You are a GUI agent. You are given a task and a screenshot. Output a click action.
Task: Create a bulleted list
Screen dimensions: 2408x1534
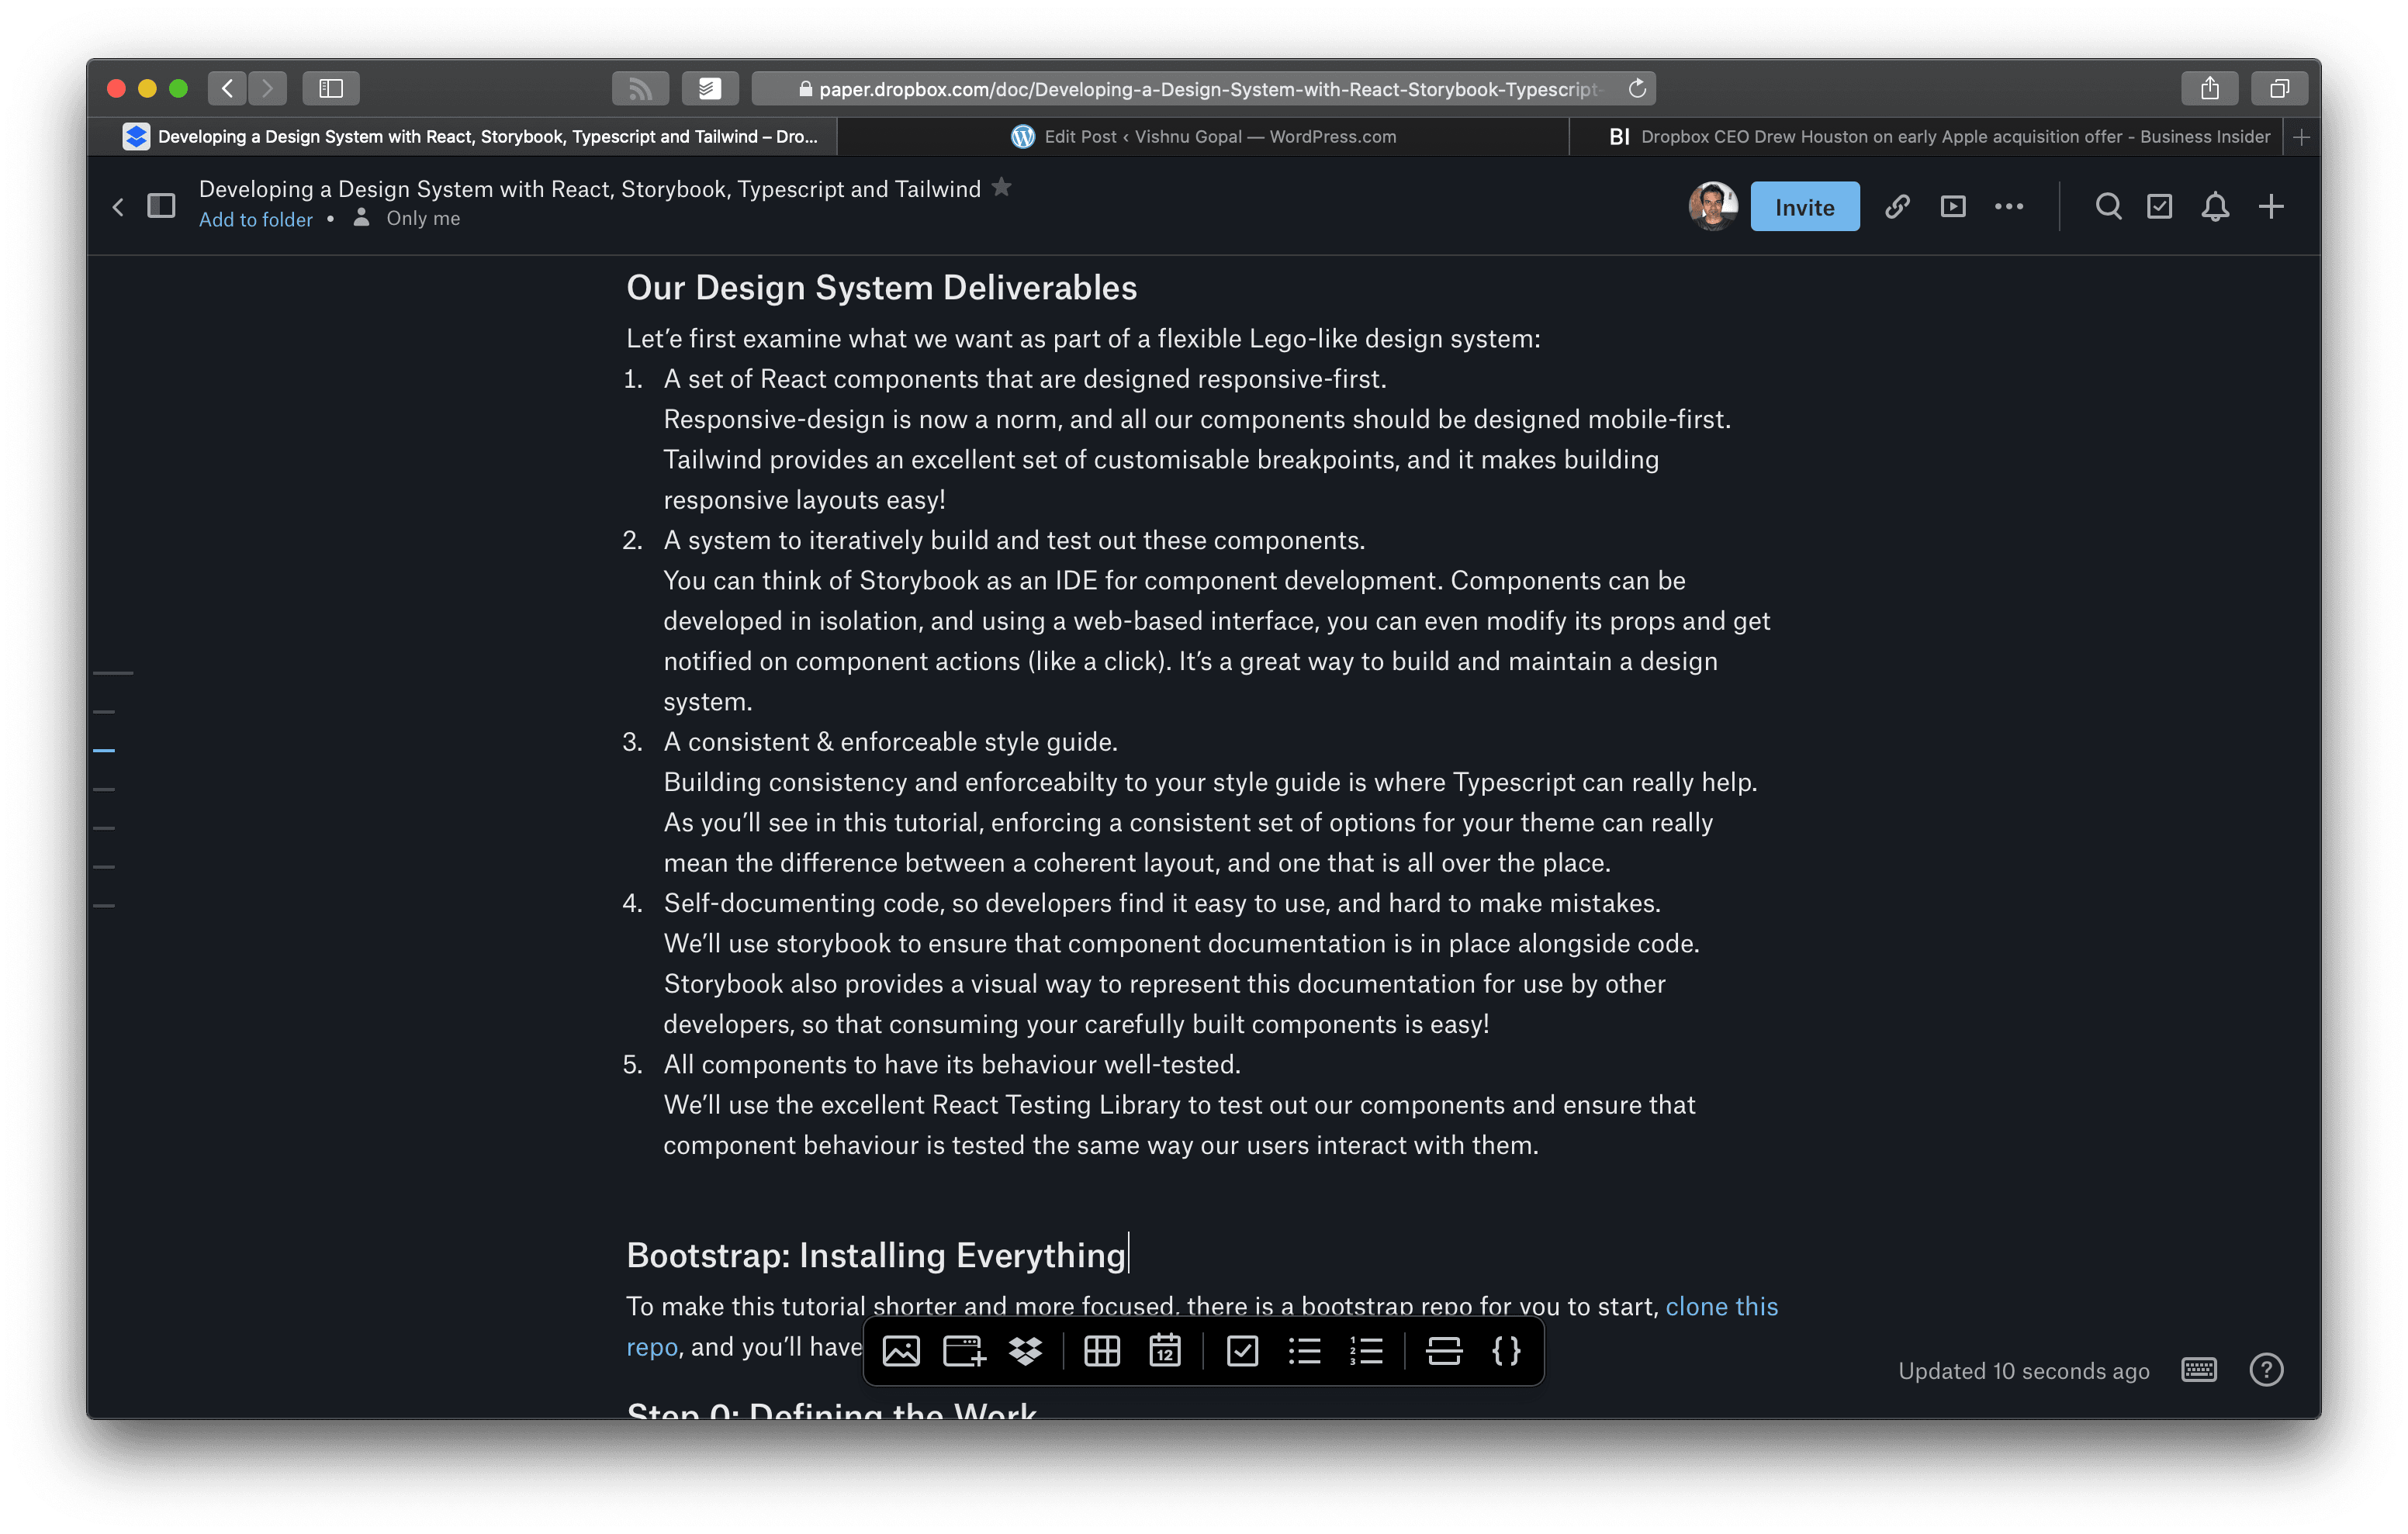coord(1304,1351)
